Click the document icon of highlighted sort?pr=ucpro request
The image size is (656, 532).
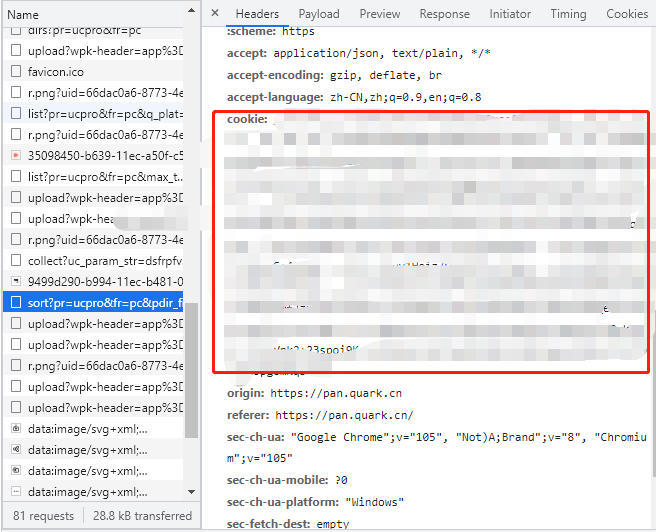(16, 302)
